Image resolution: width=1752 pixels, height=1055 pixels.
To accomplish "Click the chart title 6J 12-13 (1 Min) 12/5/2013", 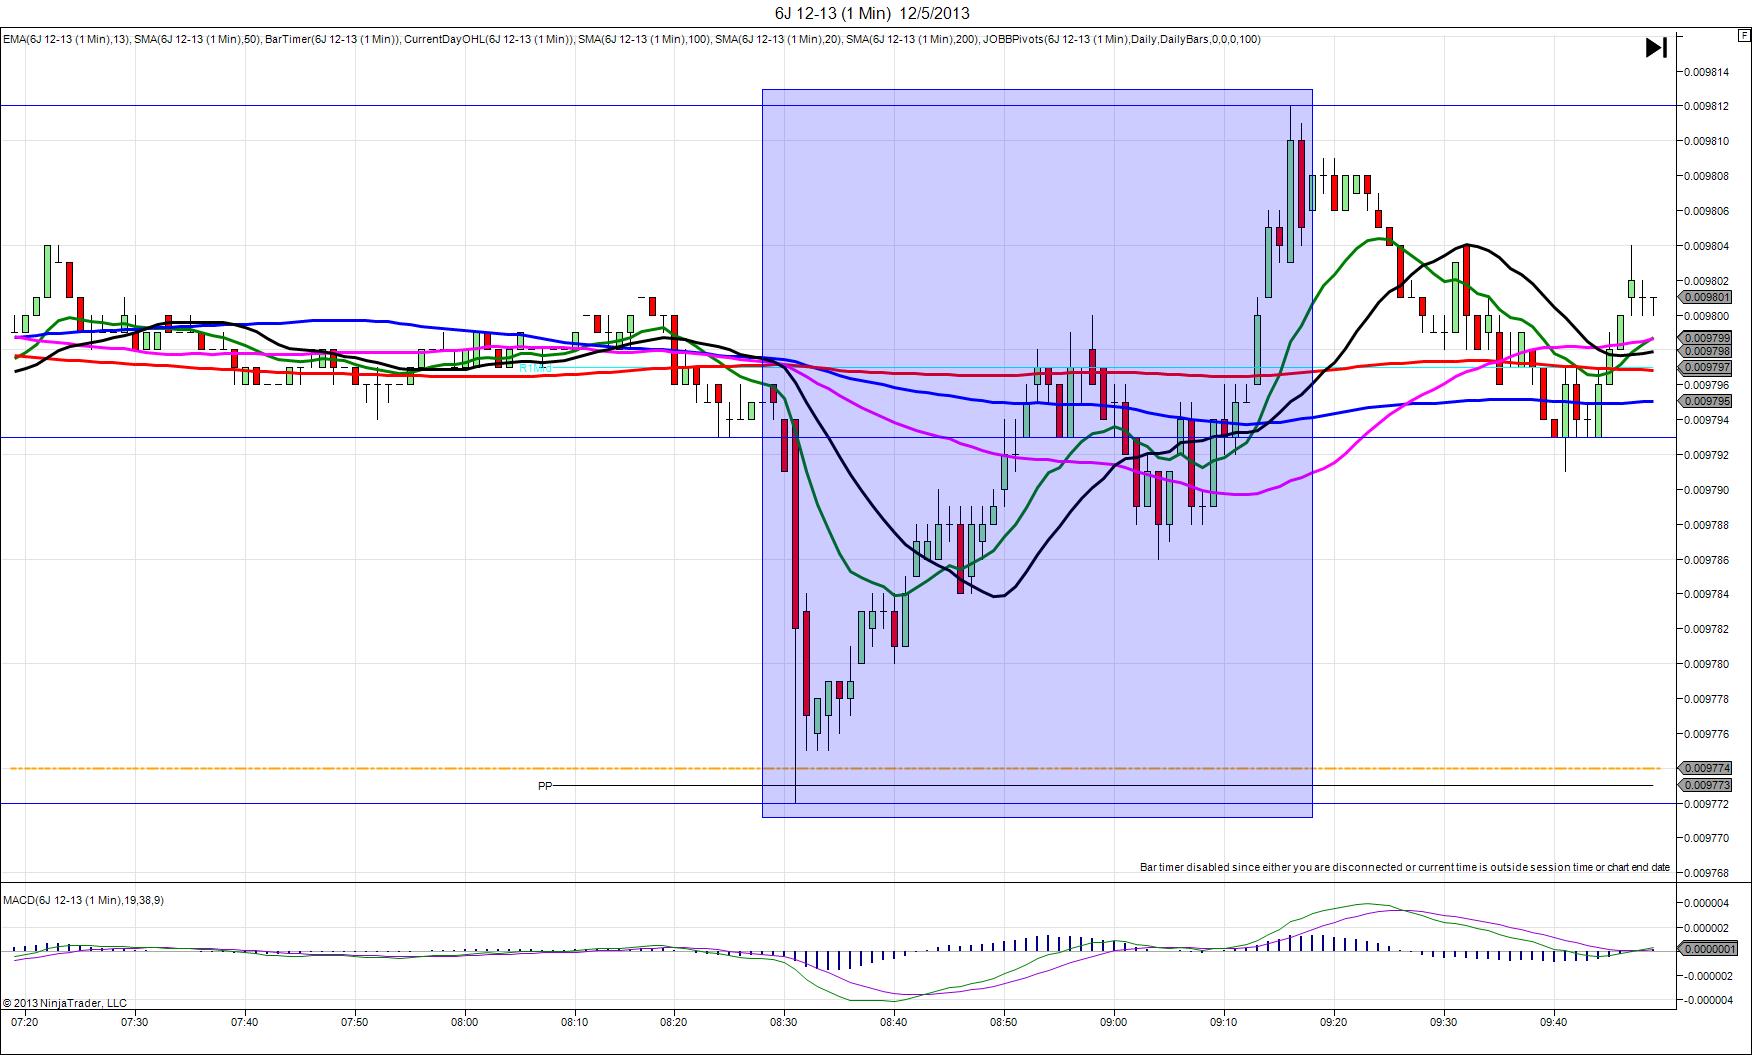I will tap(872, 13).
